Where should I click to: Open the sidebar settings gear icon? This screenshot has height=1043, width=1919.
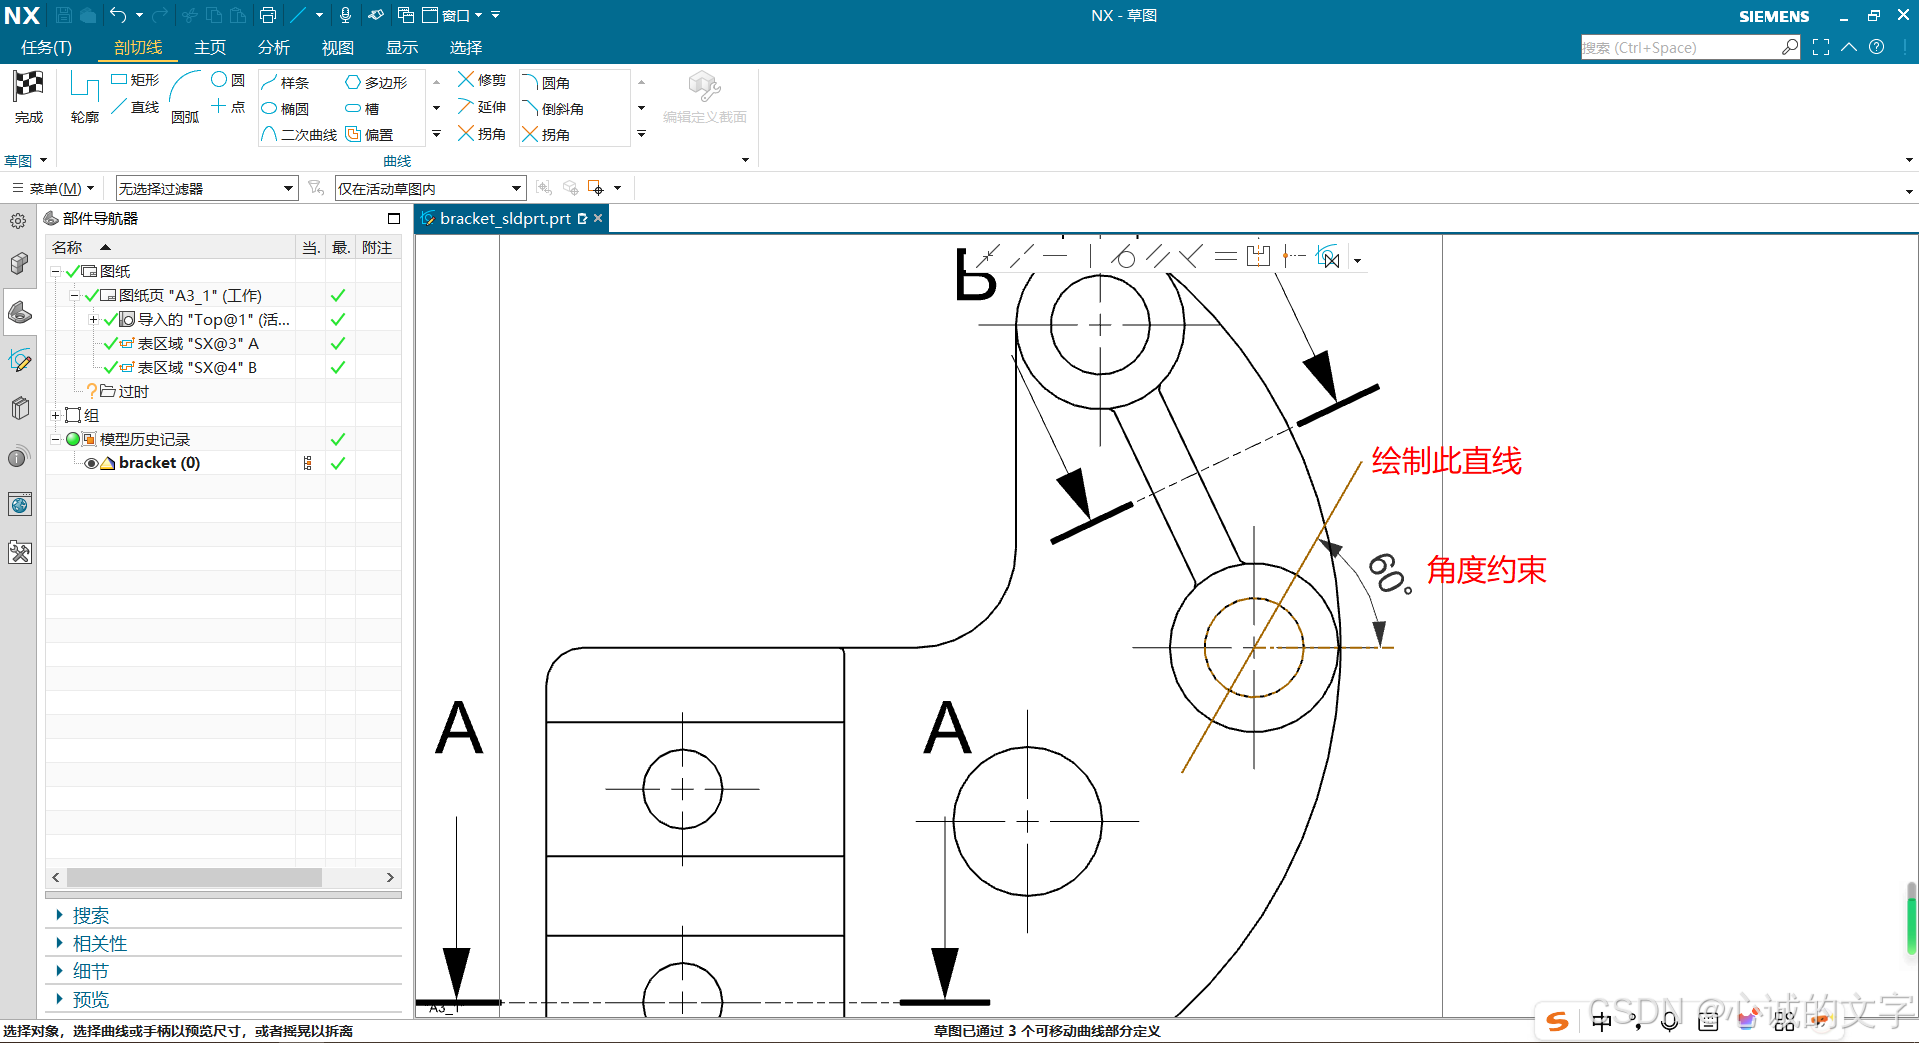pos(18,221)
